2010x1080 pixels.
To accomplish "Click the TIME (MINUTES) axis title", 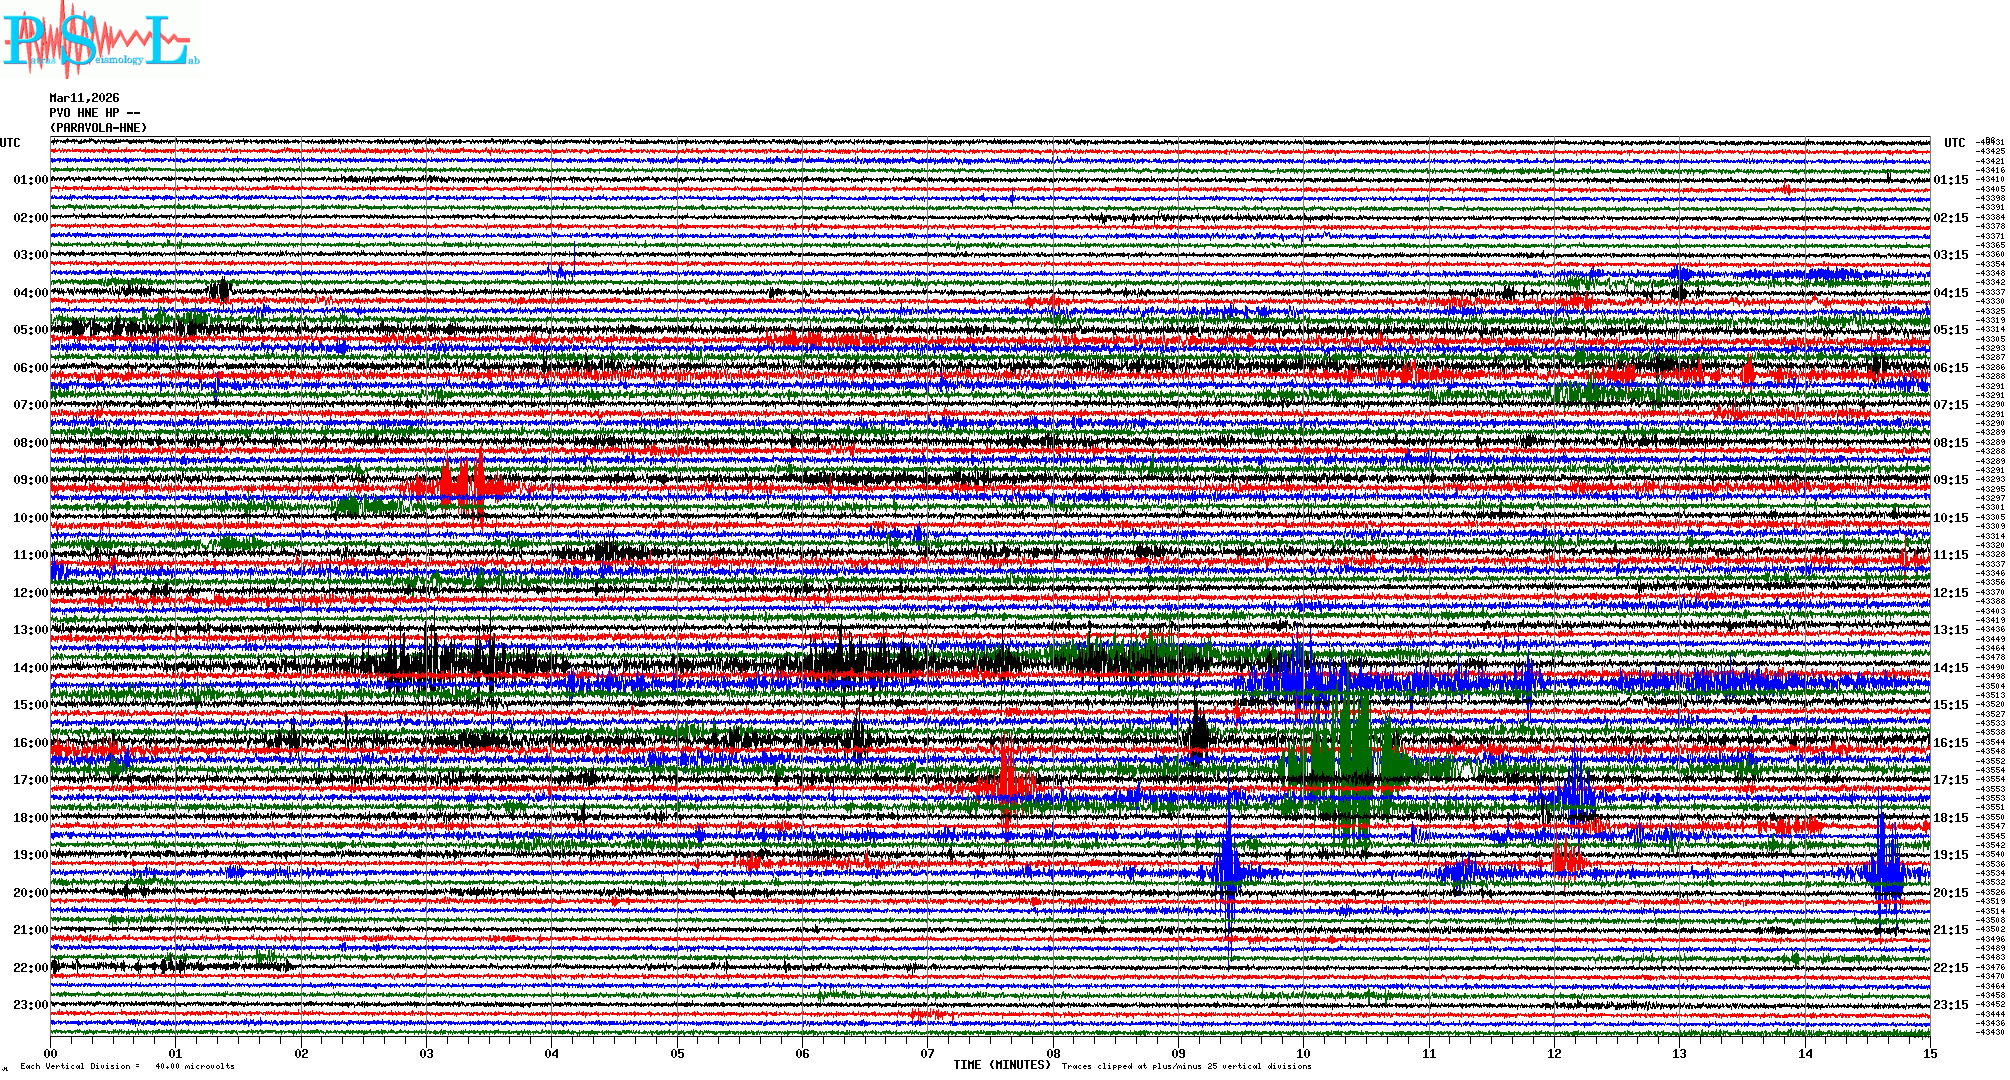I will coord(1002,1066).
